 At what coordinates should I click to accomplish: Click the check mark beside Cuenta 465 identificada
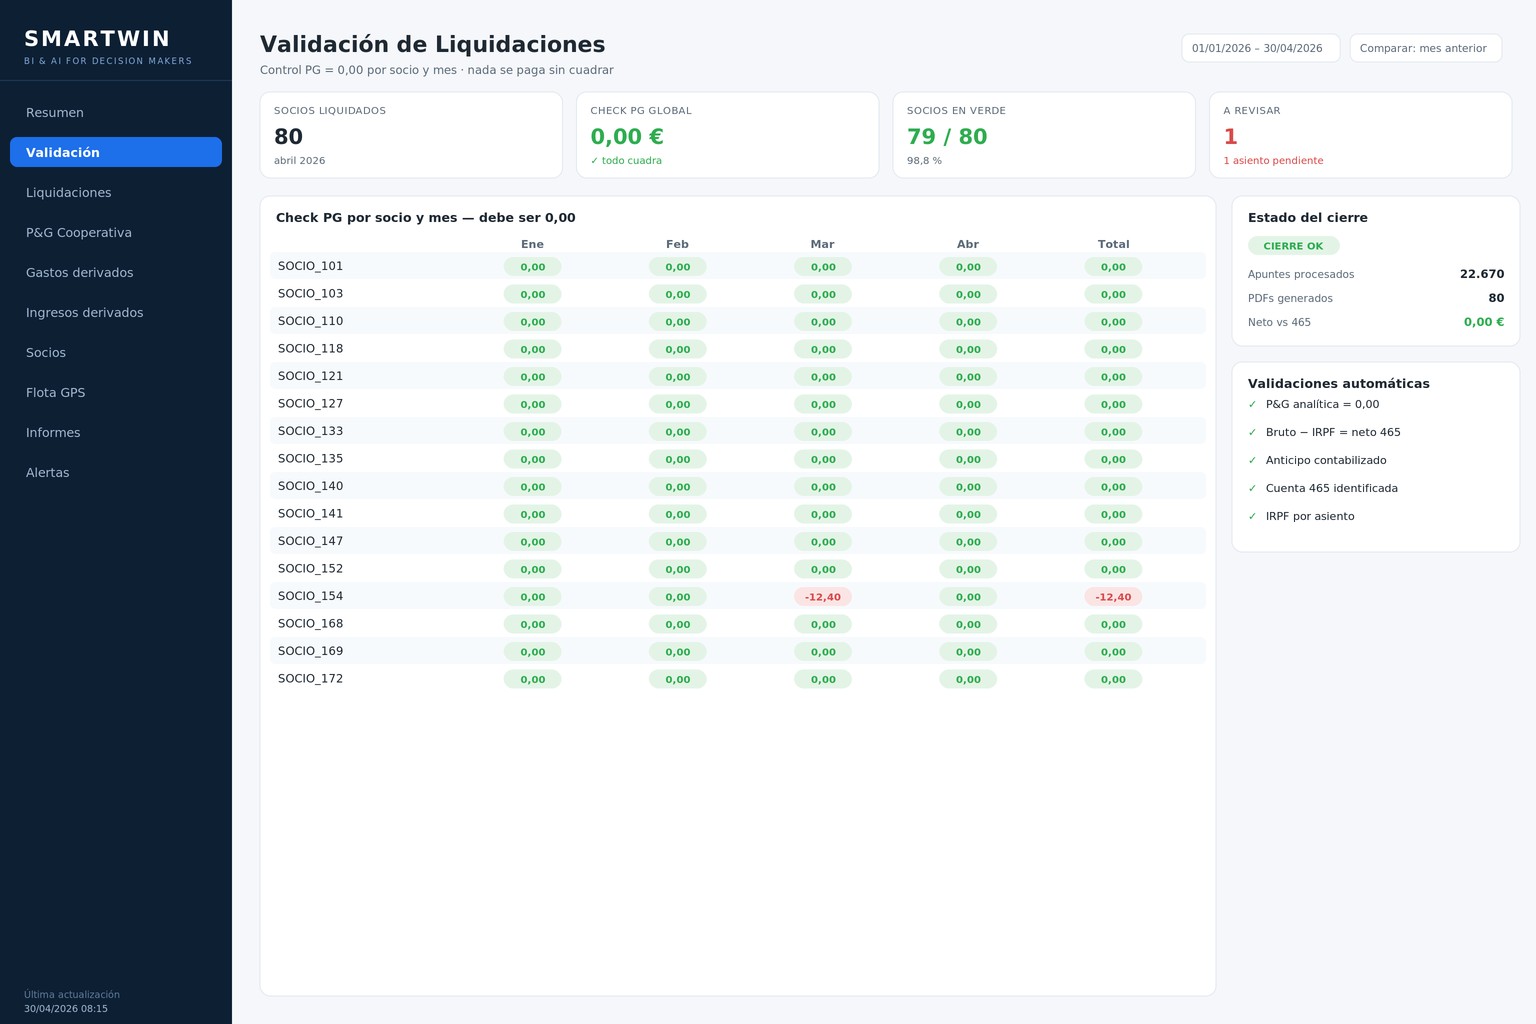[x=1252, y=489]
